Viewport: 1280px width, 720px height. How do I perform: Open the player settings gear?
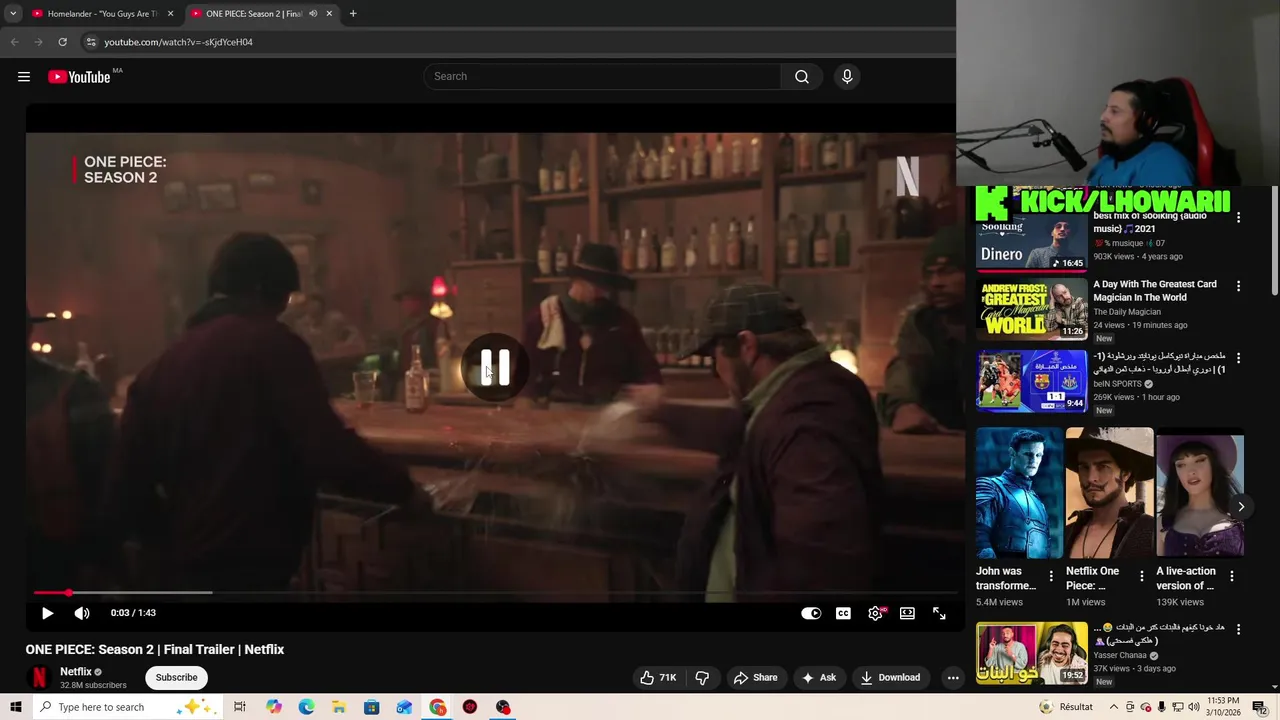(875, 613)
